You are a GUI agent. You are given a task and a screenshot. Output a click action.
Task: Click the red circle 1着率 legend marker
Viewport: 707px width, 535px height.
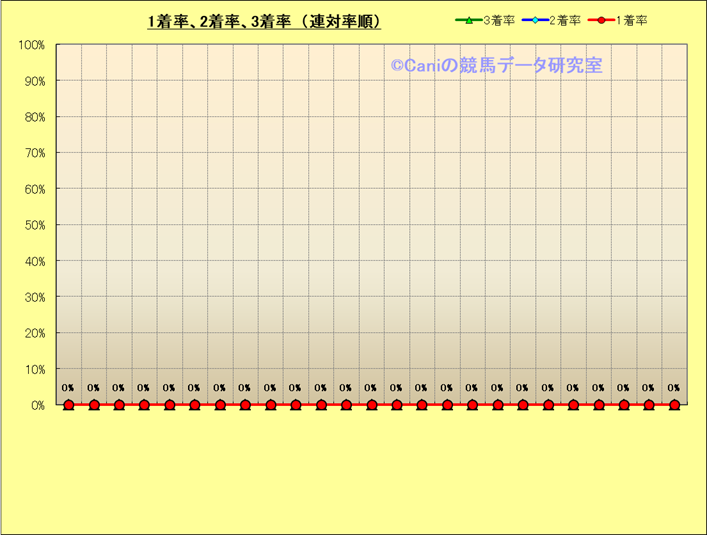point(600,20)
